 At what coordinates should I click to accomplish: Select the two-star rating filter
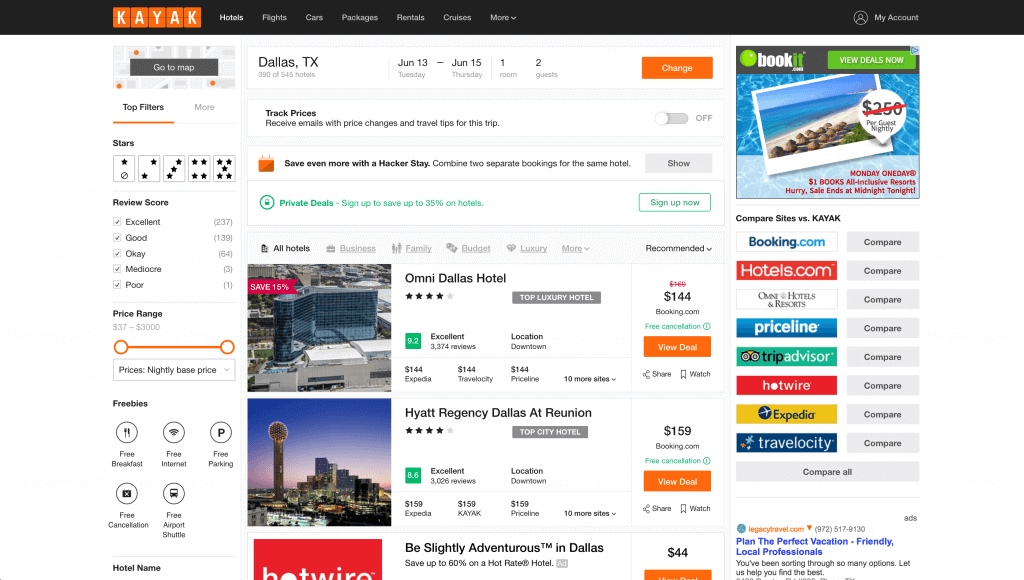(x=149, y=169)
